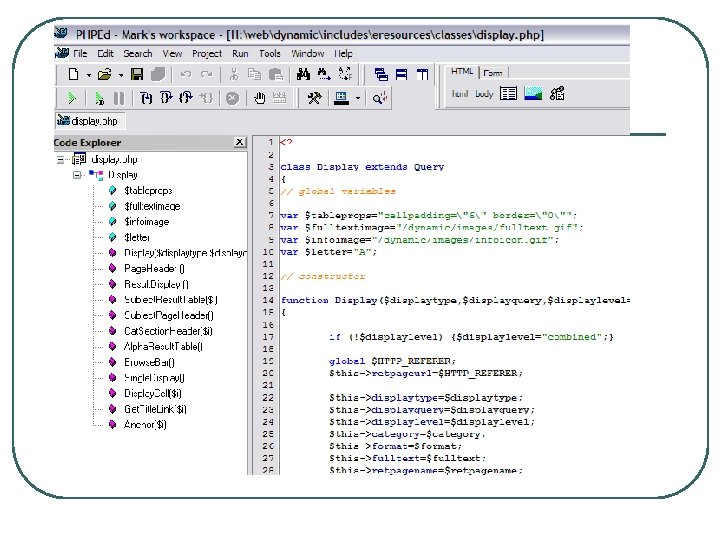Click the New file icon

(x=73, y=74)
